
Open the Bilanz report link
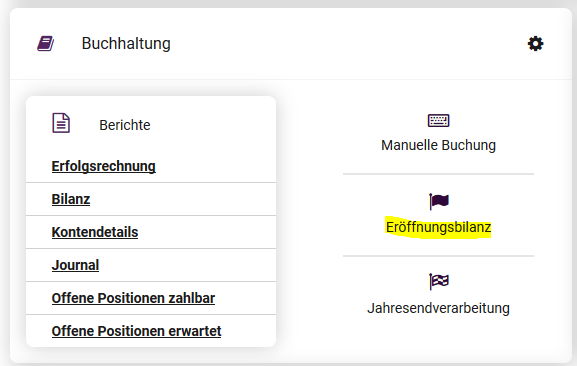click(71, 199)
